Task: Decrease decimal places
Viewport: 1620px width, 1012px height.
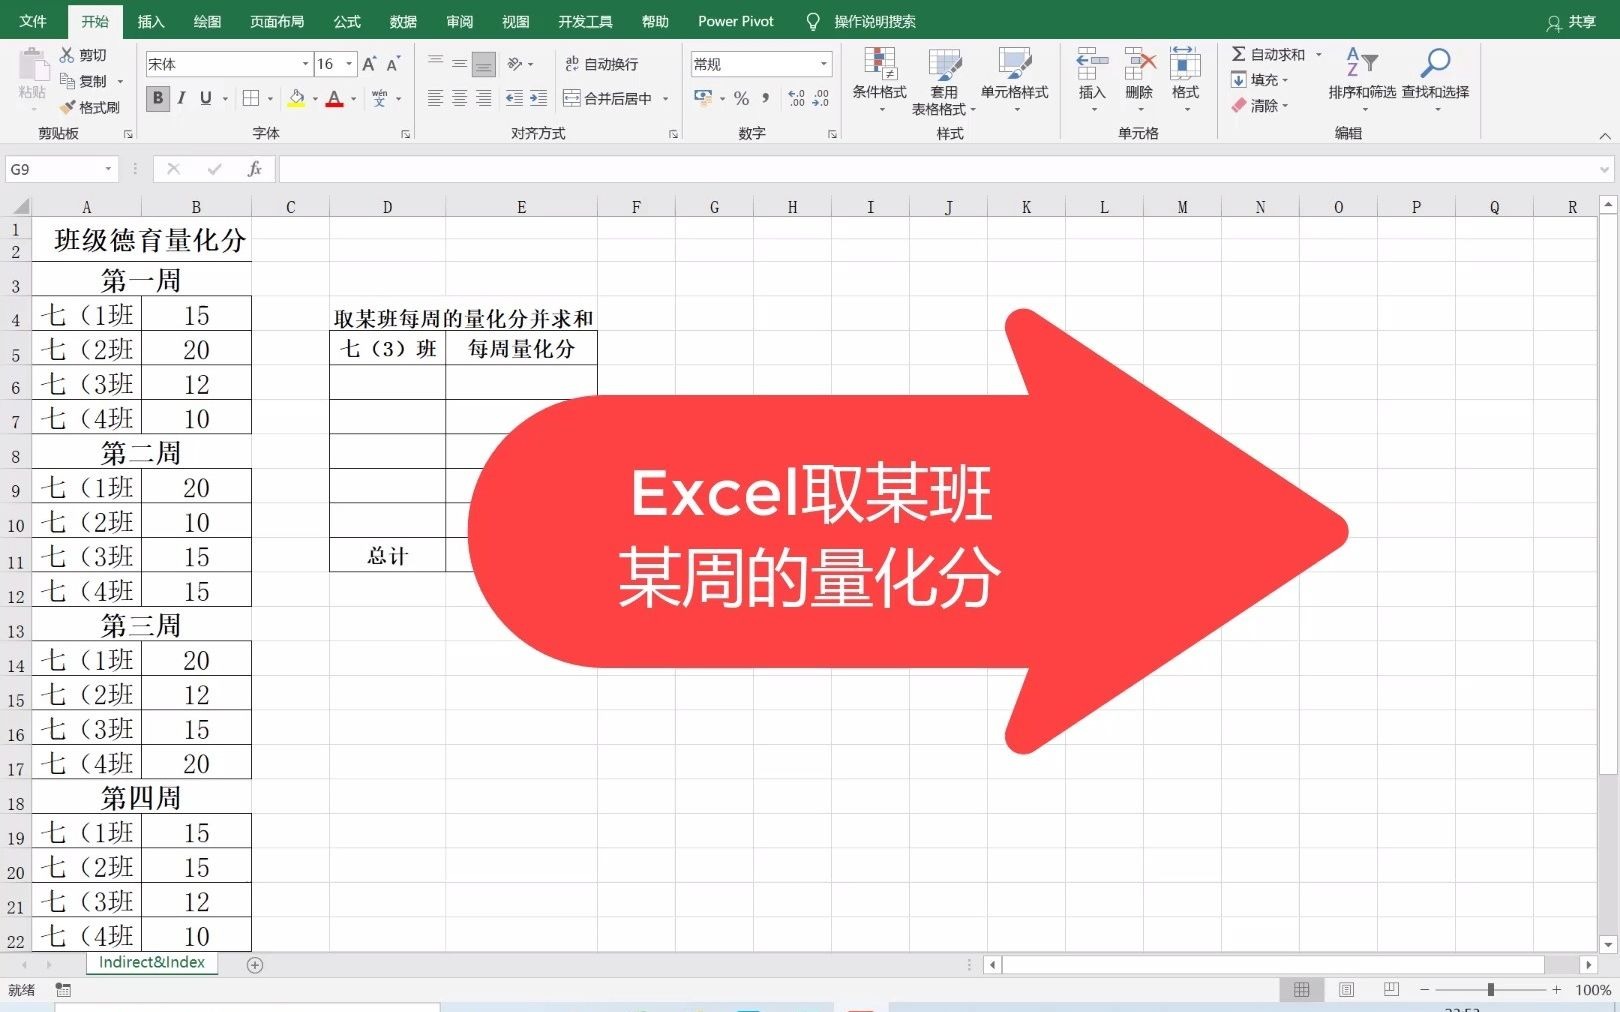Action: tap(820, 98)
